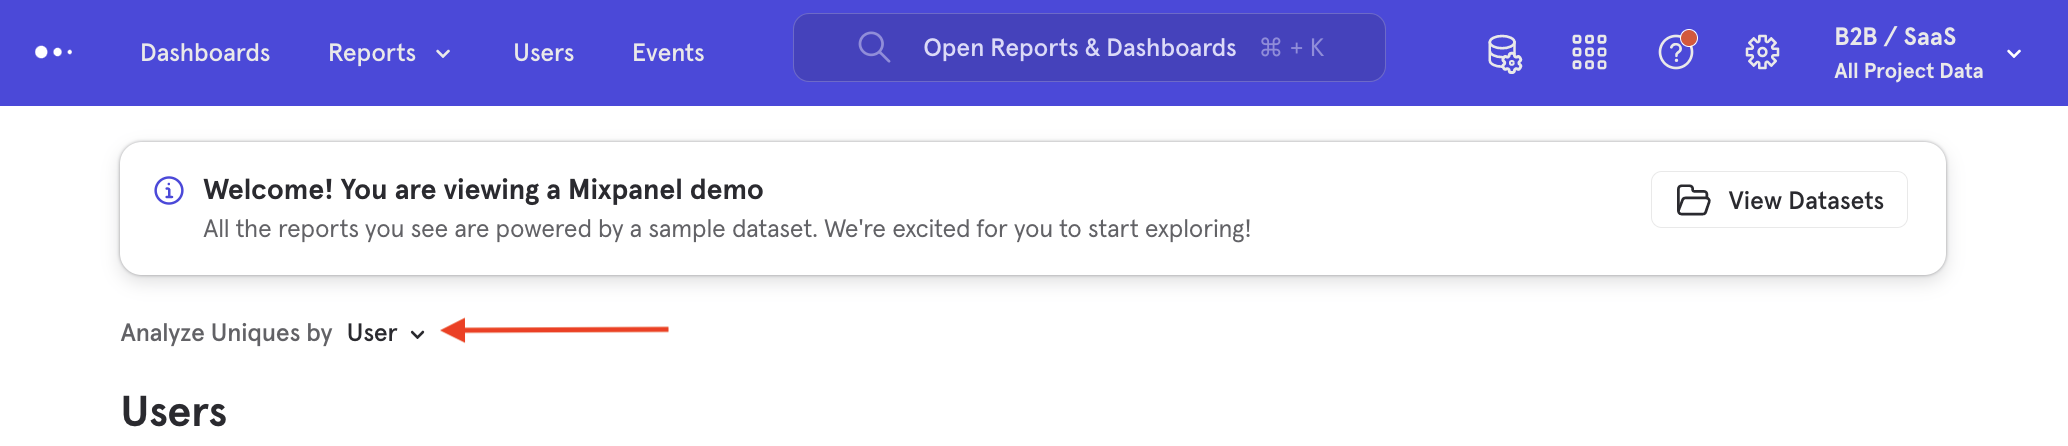Open the settings gear icon
The image size is (2068, 446).
click(x=1762, y=52)
